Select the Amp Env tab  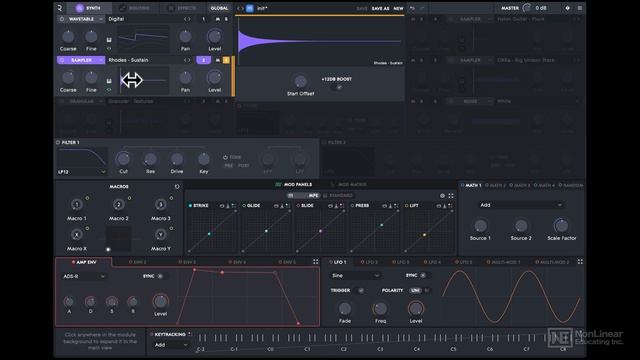pyautogui.click(x=84, y=262)
